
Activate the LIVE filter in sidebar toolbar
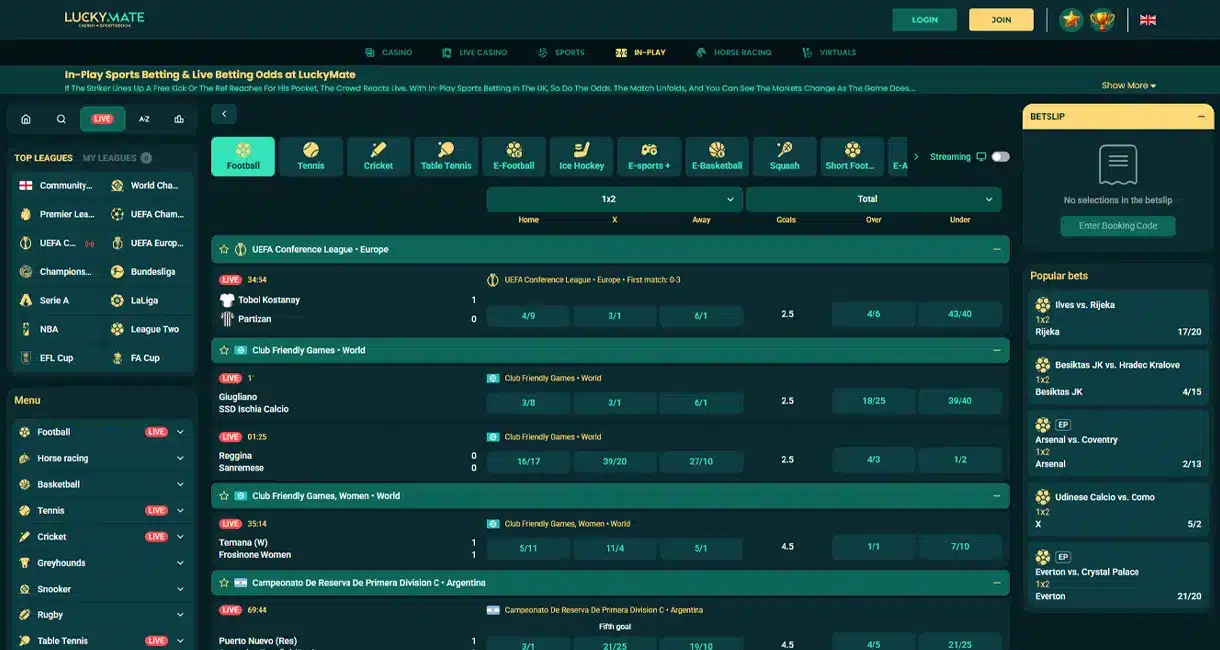click(103, 119)
